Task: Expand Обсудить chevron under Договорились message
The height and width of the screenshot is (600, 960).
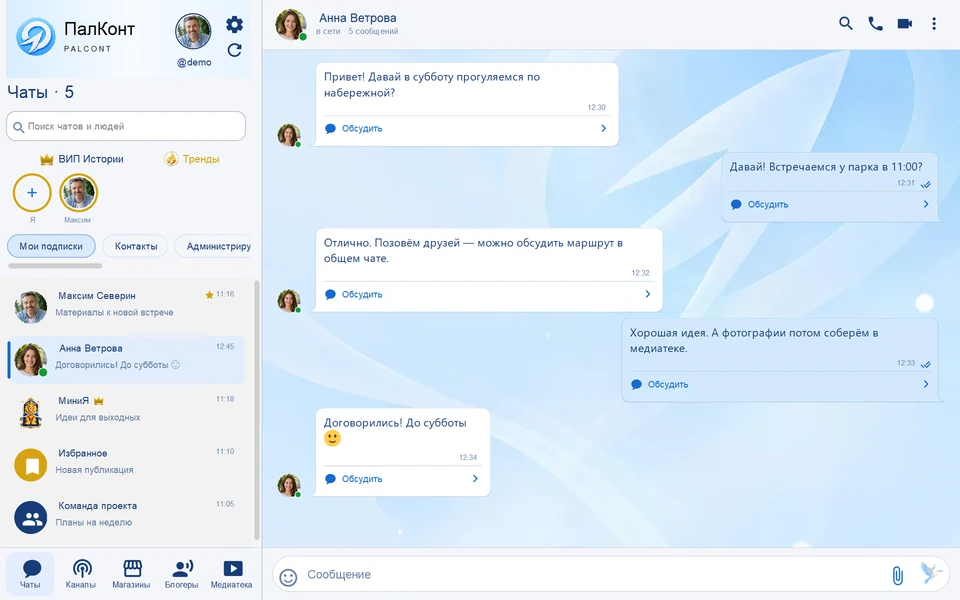Action: [x=475, y=479]
